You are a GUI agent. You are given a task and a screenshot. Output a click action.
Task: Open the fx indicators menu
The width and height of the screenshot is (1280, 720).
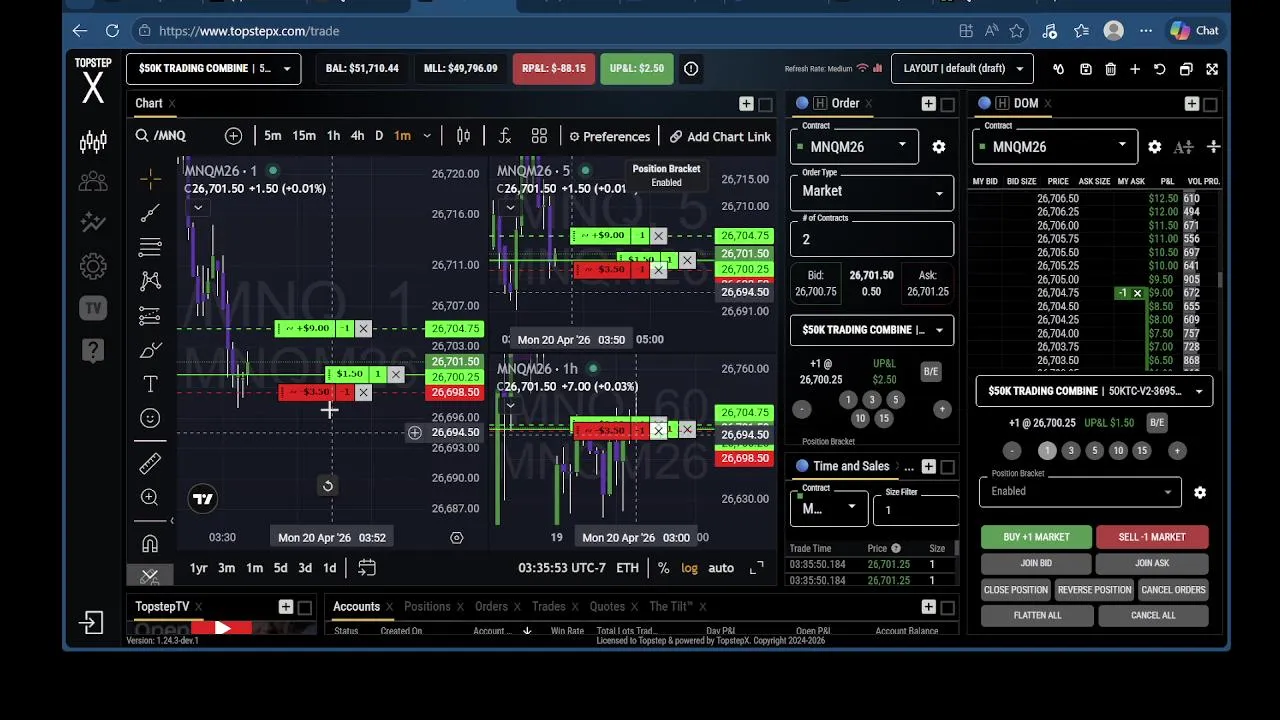coord(505,136)
